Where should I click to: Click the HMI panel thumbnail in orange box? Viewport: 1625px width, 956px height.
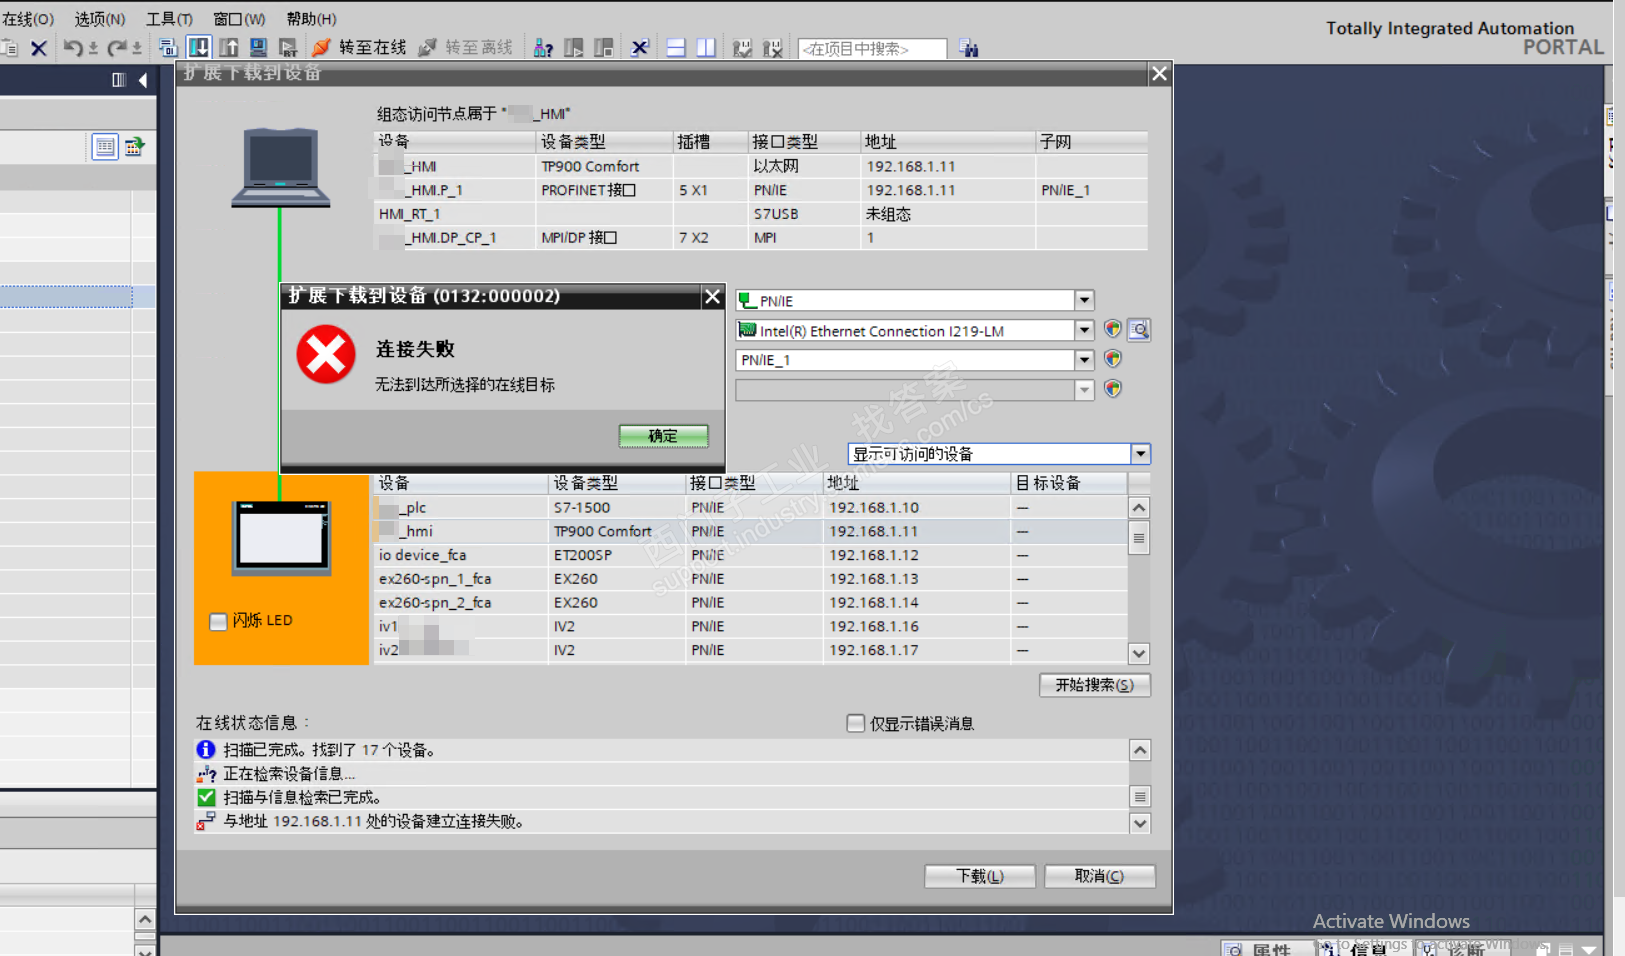point(281,538)
